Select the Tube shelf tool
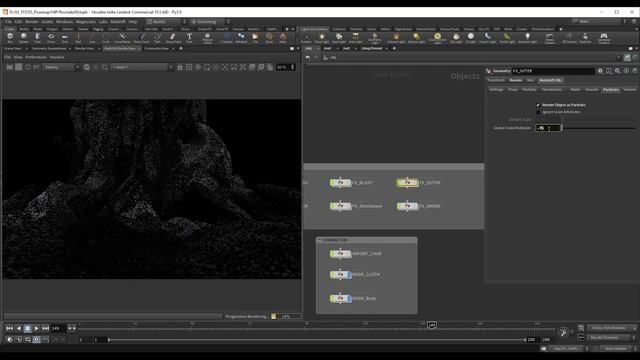The height and width of the screenshot is (360, 640). coord(37,38)
